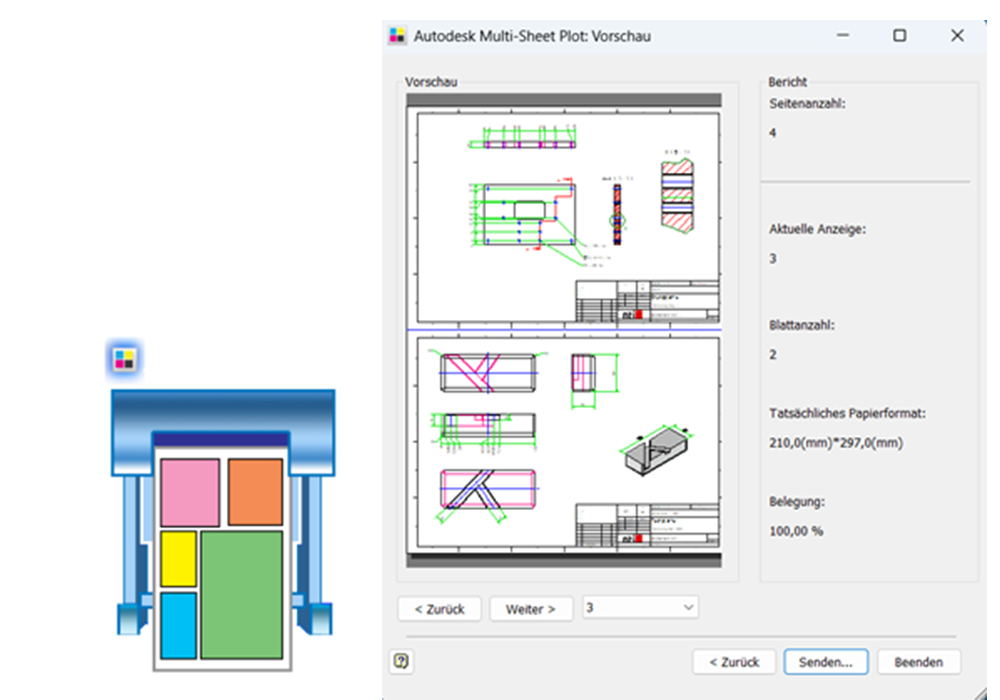Open the page number dropdown showing 3
The height and width of the screenshot is (700, 1000).
(x=640, y=608)
